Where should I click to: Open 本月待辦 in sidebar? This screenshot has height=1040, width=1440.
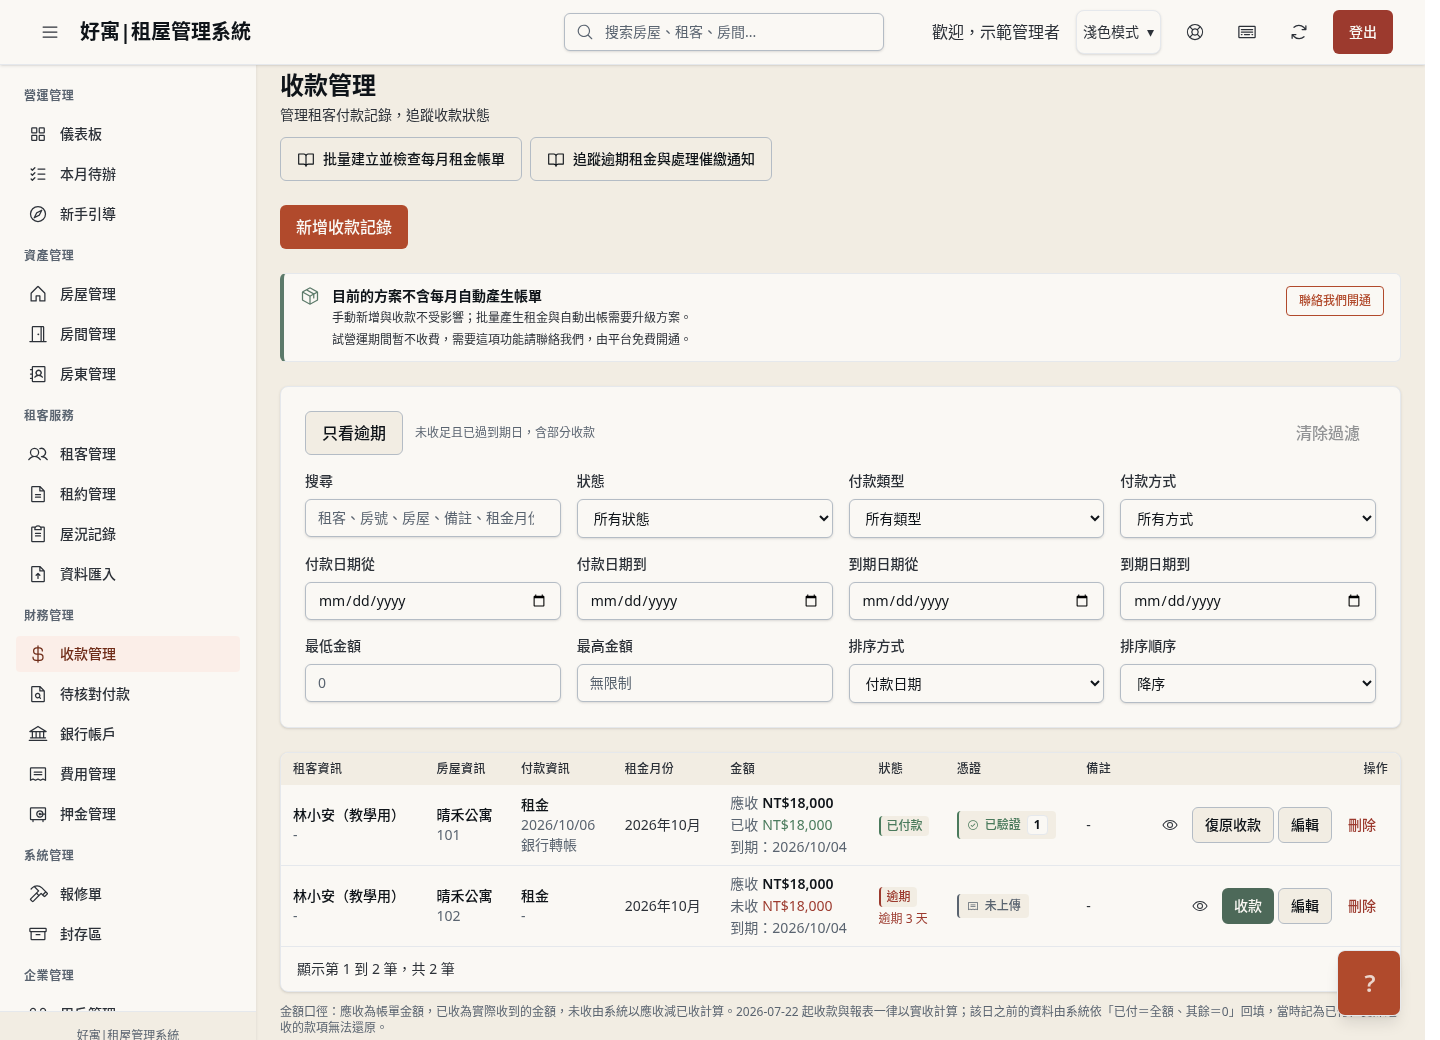(x=128, y=174)
